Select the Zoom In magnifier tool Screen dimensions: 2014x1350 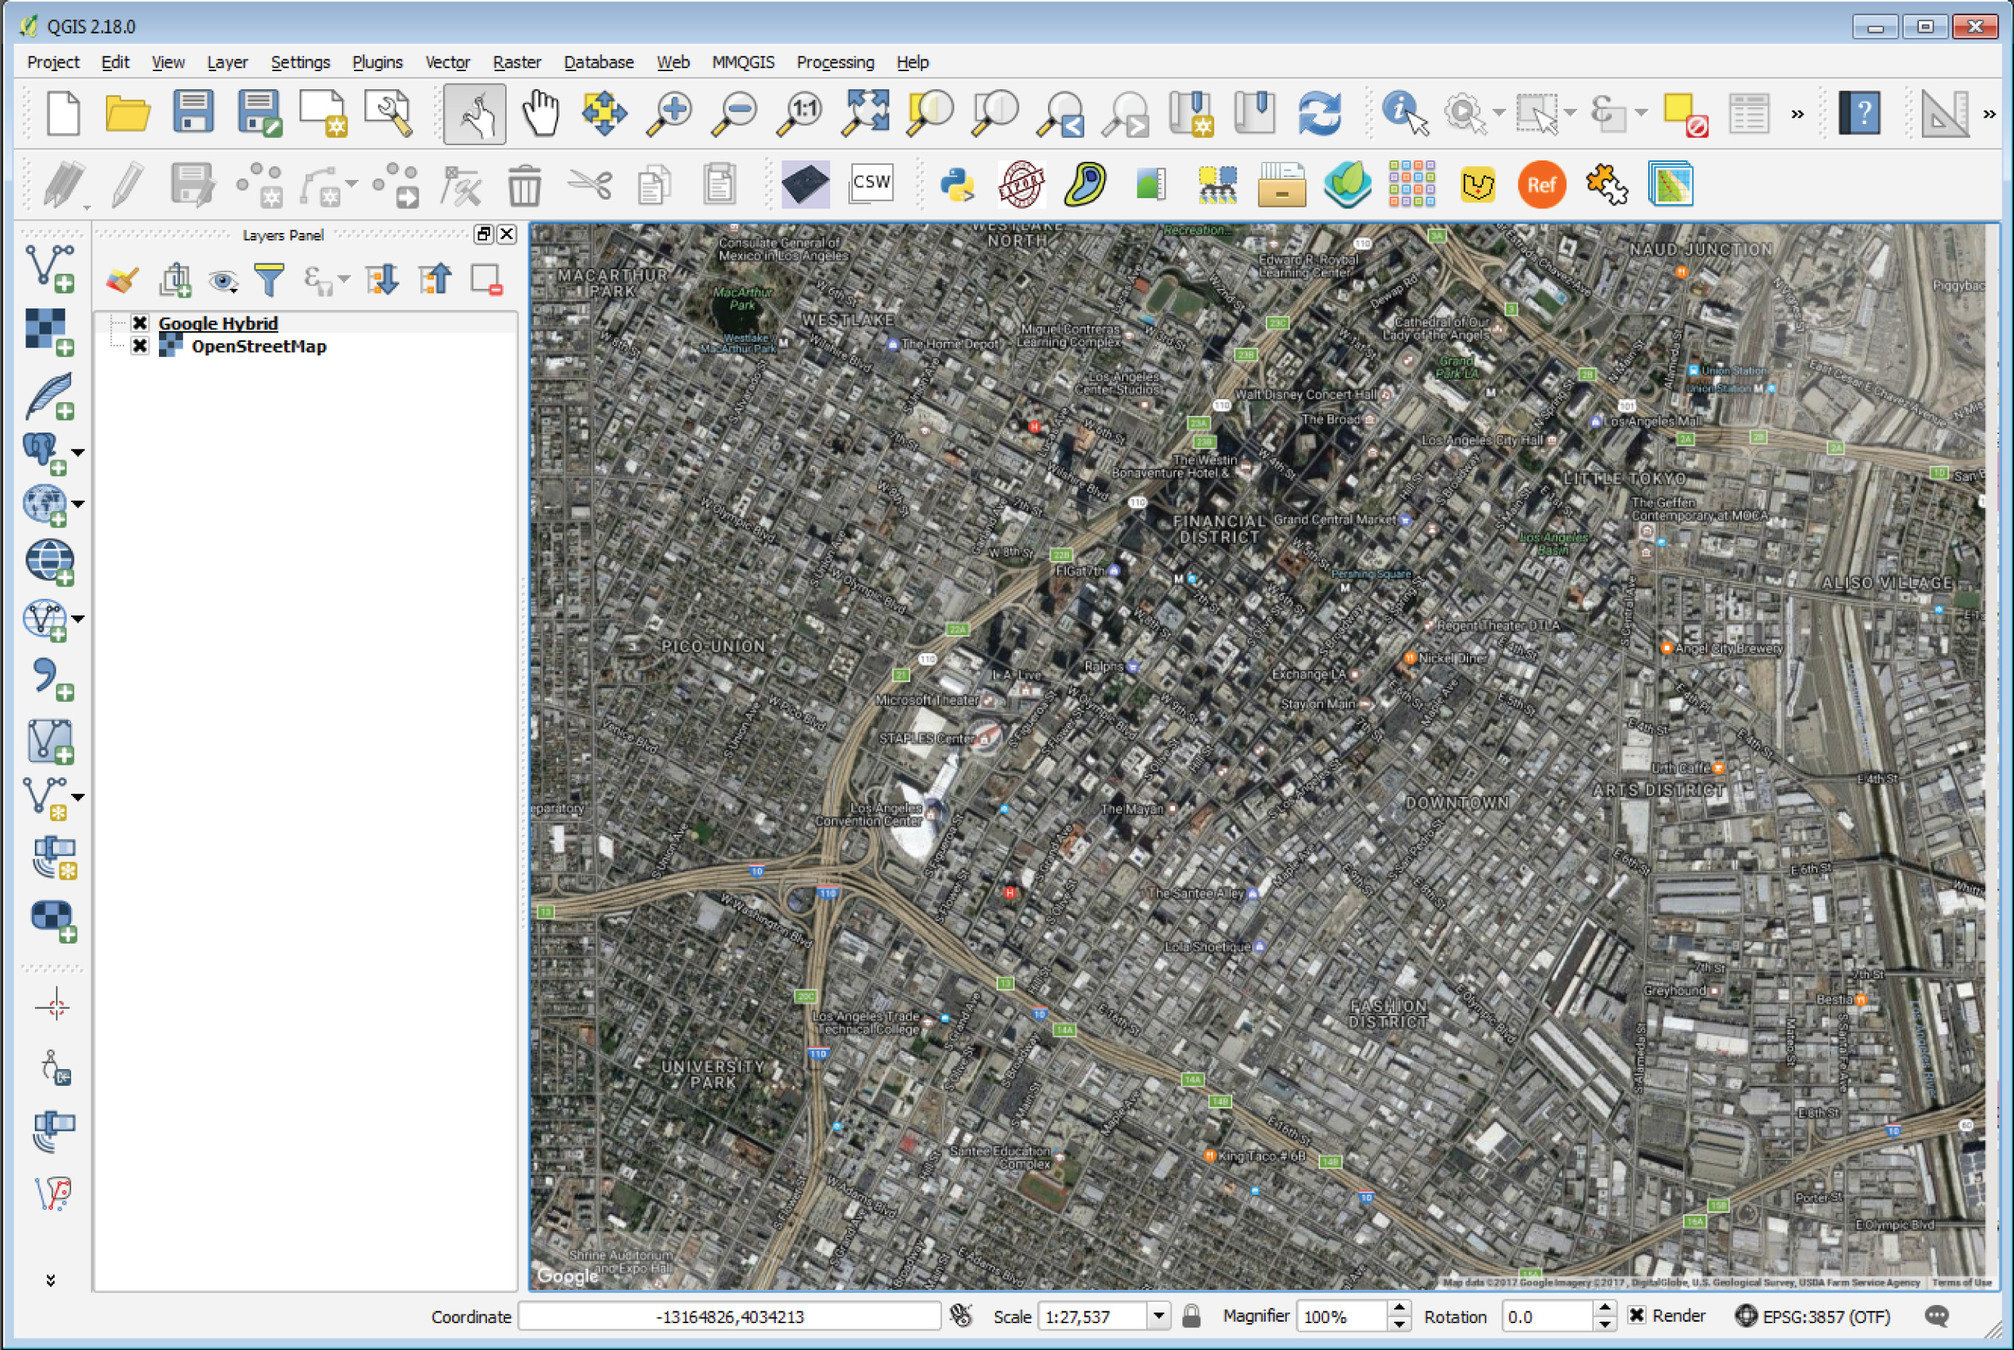pyautogui.click(x=669, y=113)
